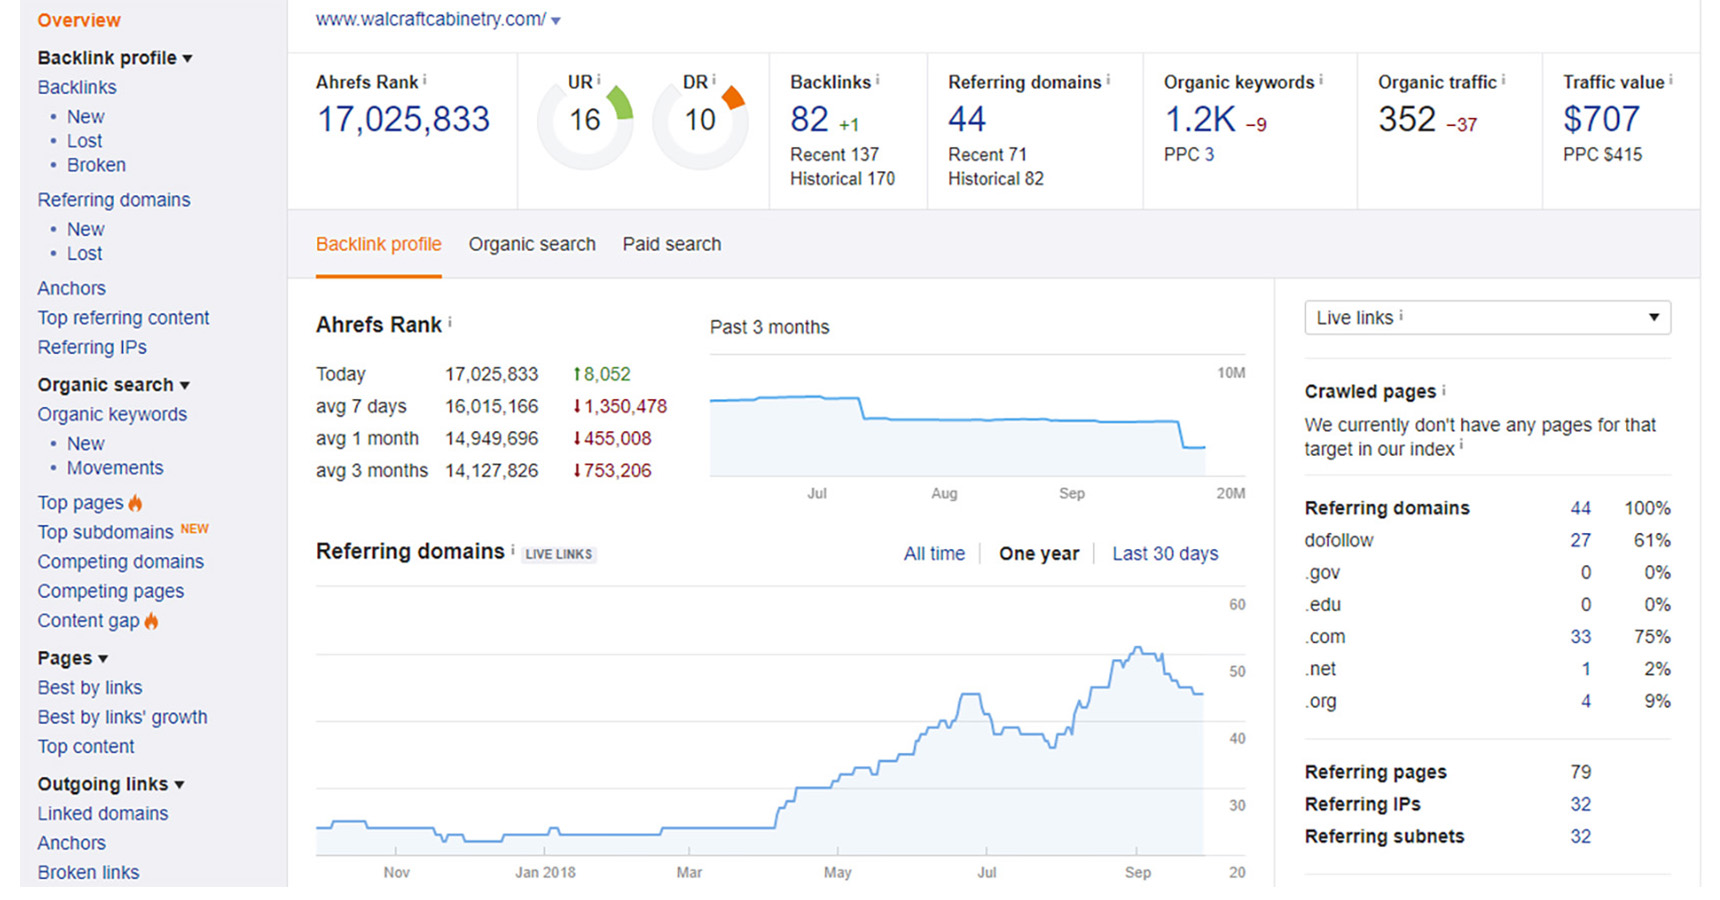Image resolution: width=1720 pixels, height=900 pixels.
Task: Select the All time range for referring domains
Action: [934, 554]
